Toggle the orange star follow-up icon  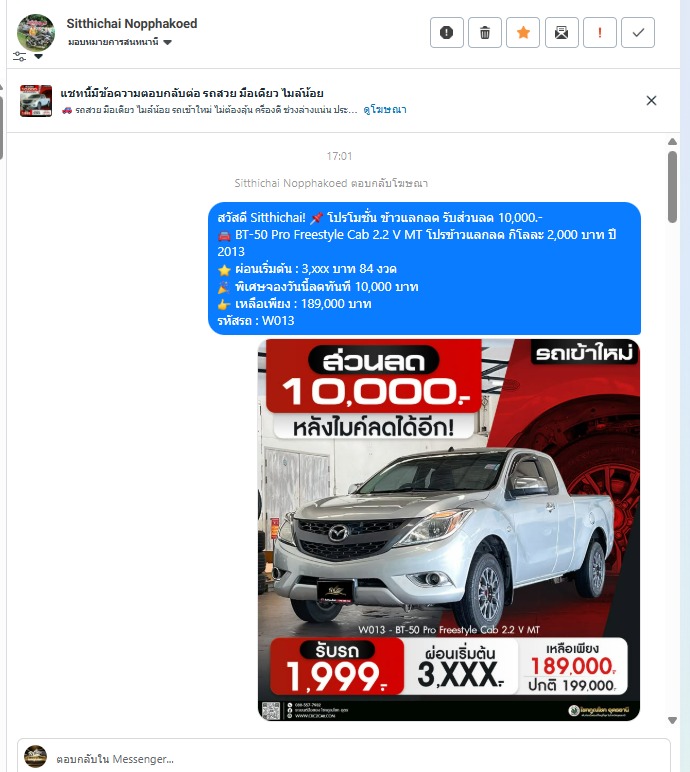click(x=523, y=32)
